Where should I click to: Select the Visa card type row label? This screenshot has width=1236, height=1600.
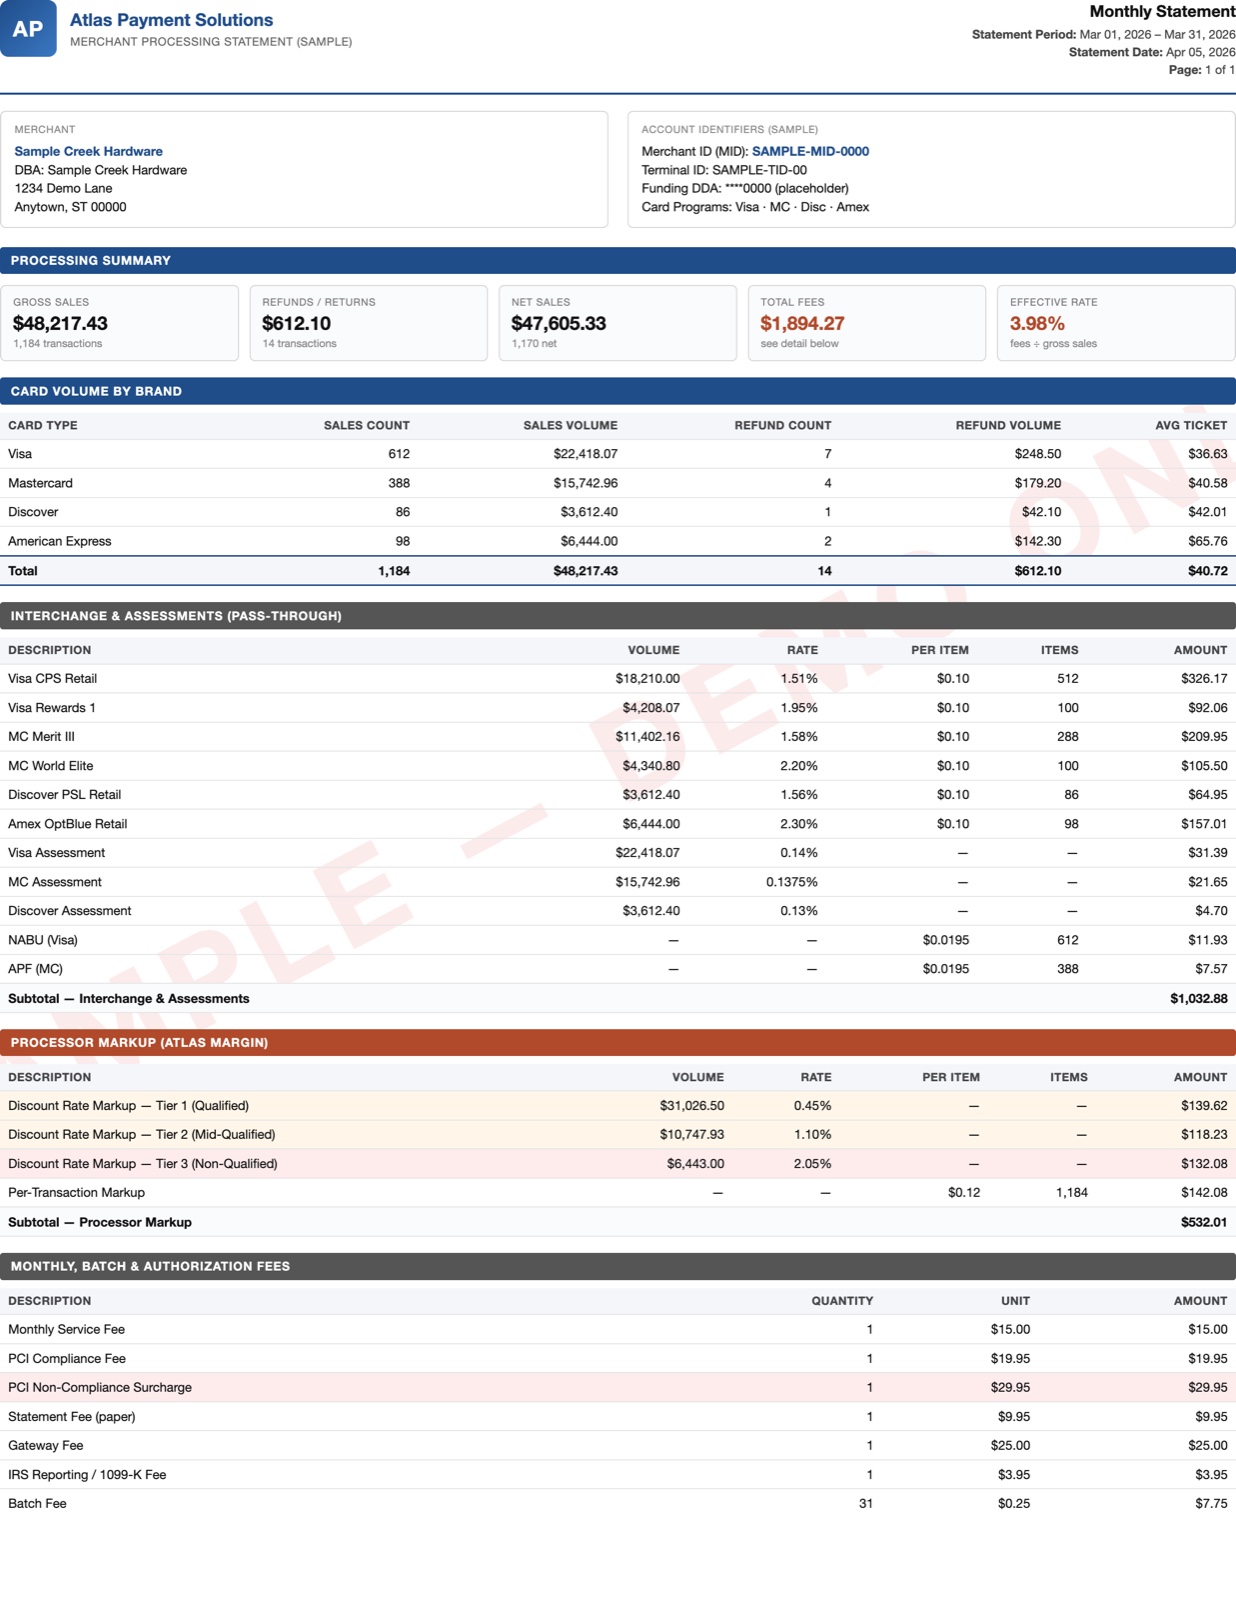(x=20, y=454)
